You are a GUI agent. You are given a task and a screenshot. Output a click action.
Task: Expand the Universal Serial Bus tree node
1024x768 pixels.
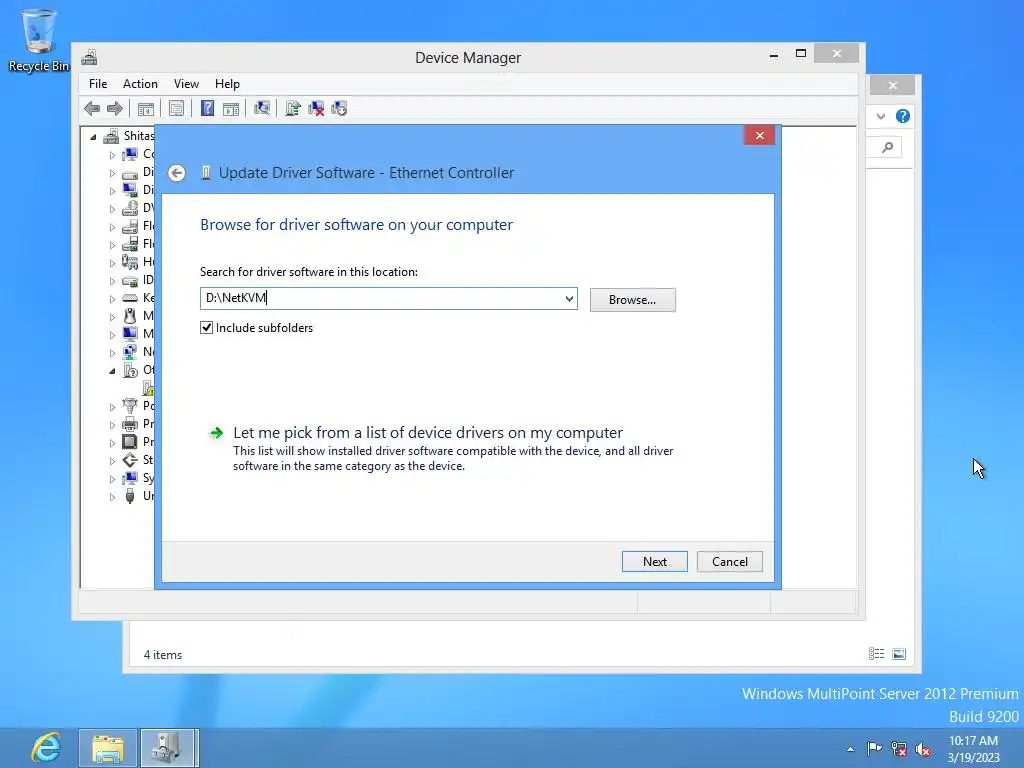click(x=112, y=497)
